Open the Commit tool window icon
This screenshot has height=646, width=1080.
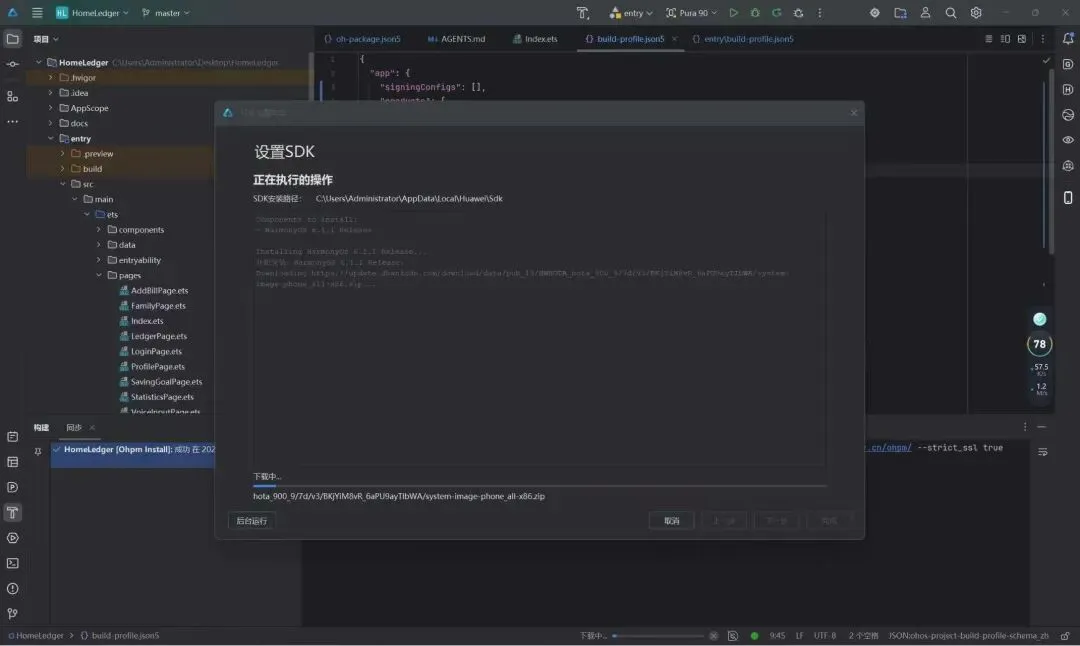(x=12, y=64)
